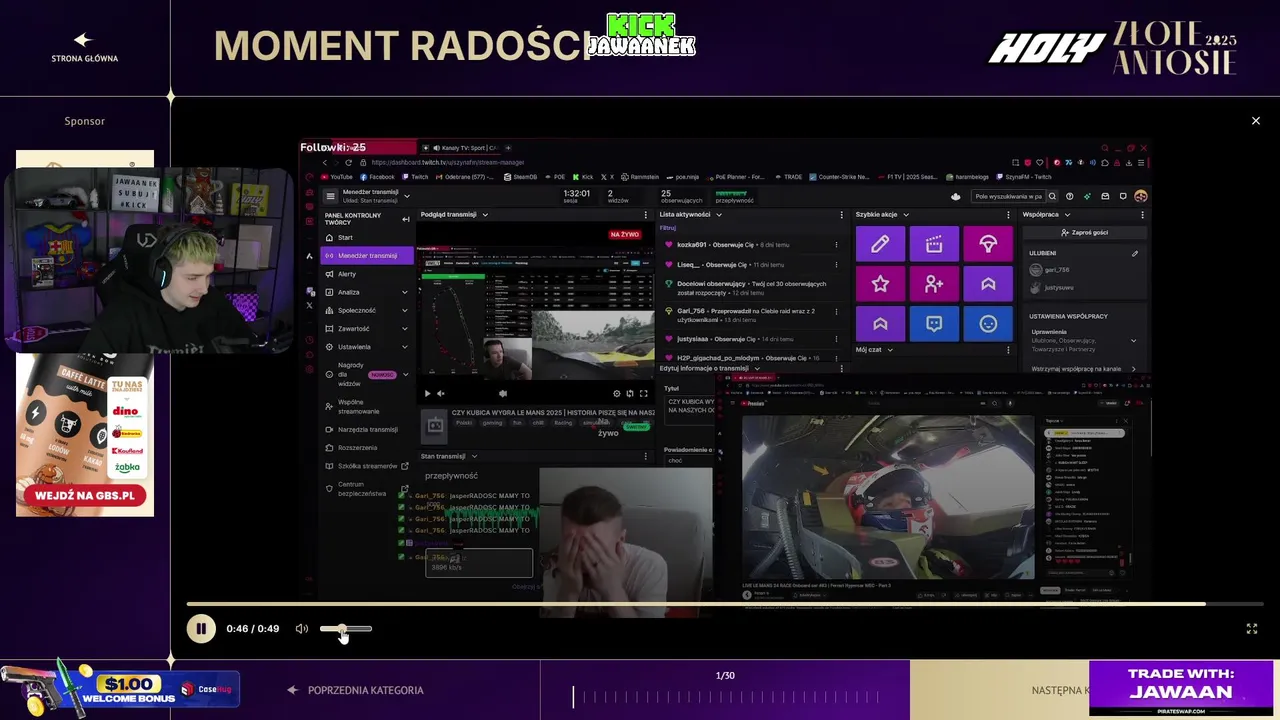This screenshot has height=720, width=1280.
Task: Click the star quick action tile
Action: coord(880,284)
